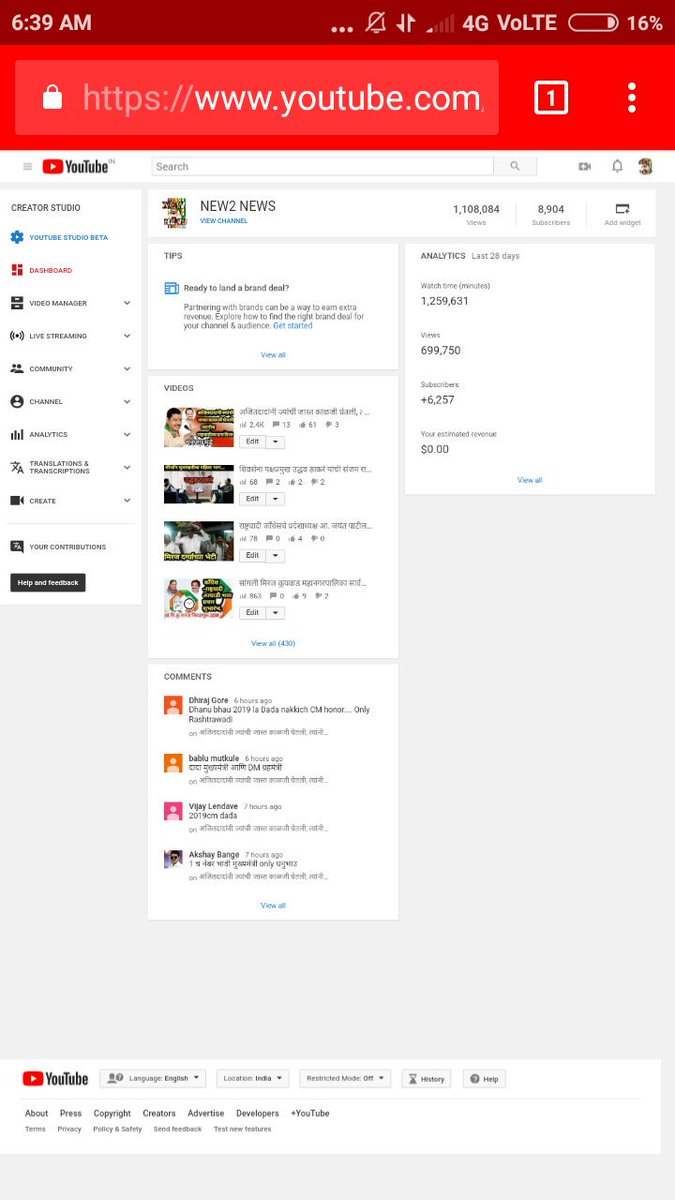
Task: Click the Copyright footer link
Action: coord(112,1113)
